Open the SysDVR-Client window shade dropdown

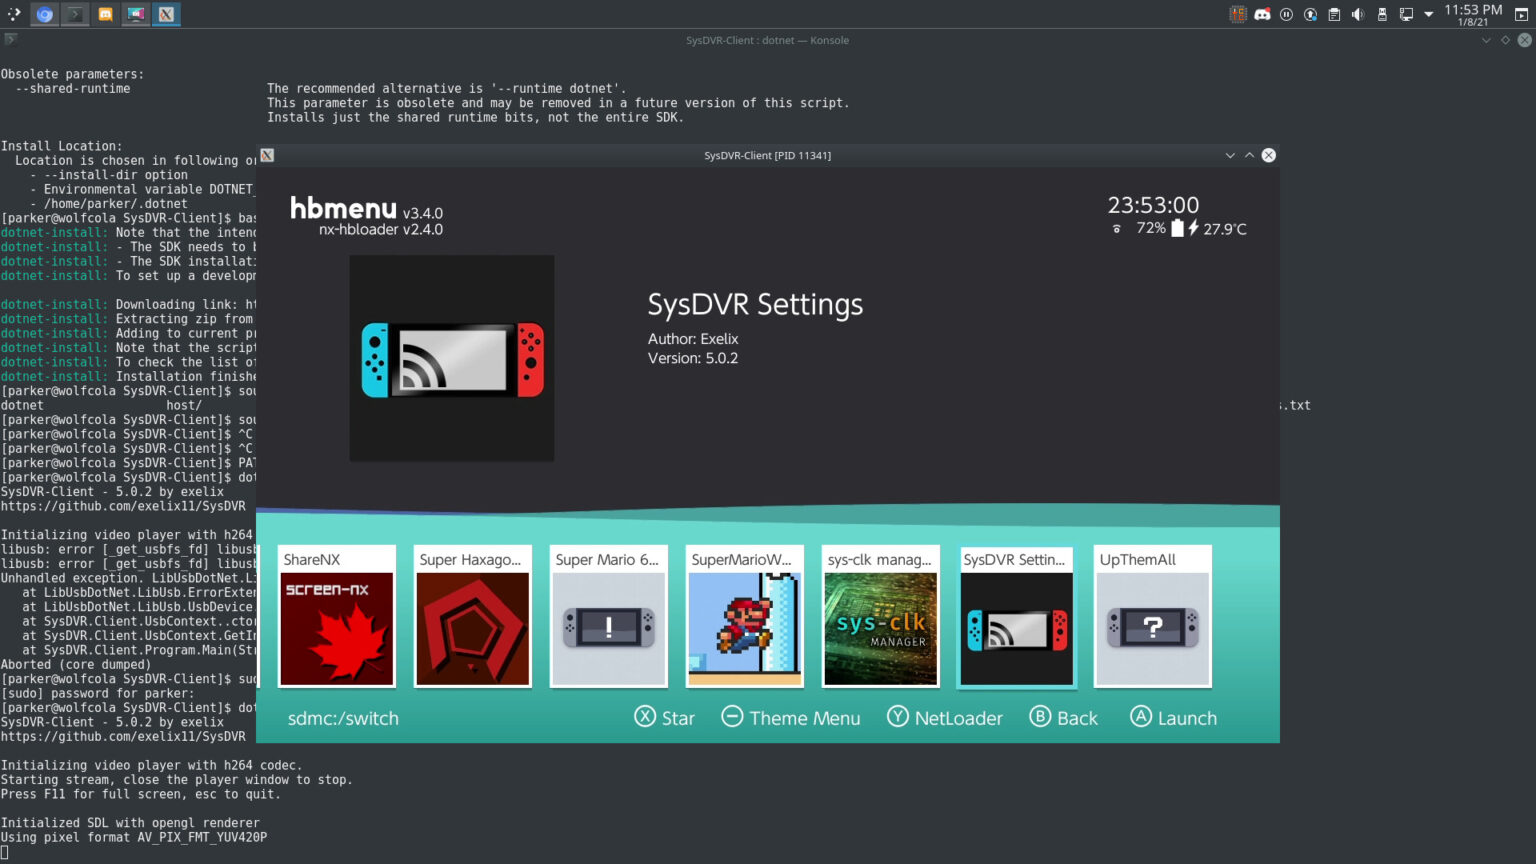[x=1230, y=155]
